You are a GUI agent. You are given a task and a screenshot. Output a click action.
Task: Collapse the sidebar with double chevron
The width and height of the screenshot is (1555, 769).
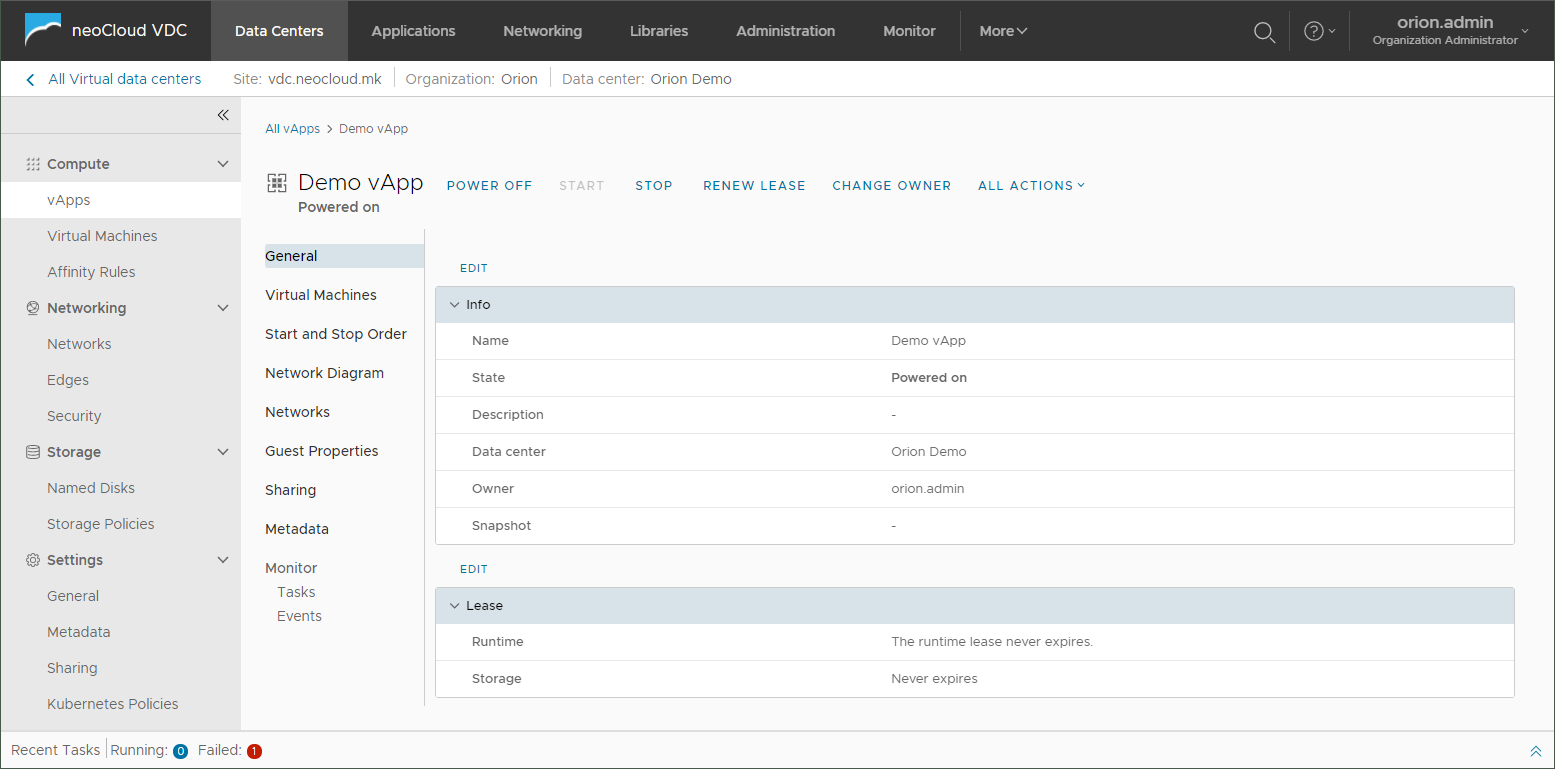pyautogui.click(x=223, y=115)
